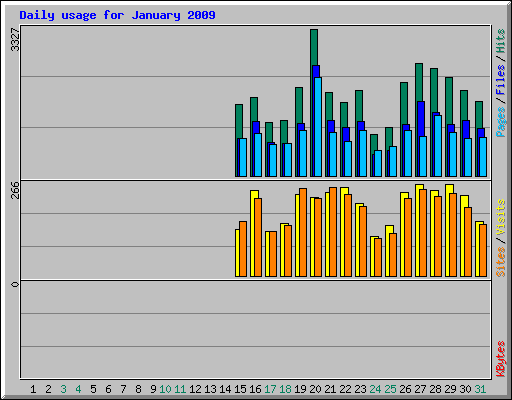Click the orange Sites bar for day 24

378,257
